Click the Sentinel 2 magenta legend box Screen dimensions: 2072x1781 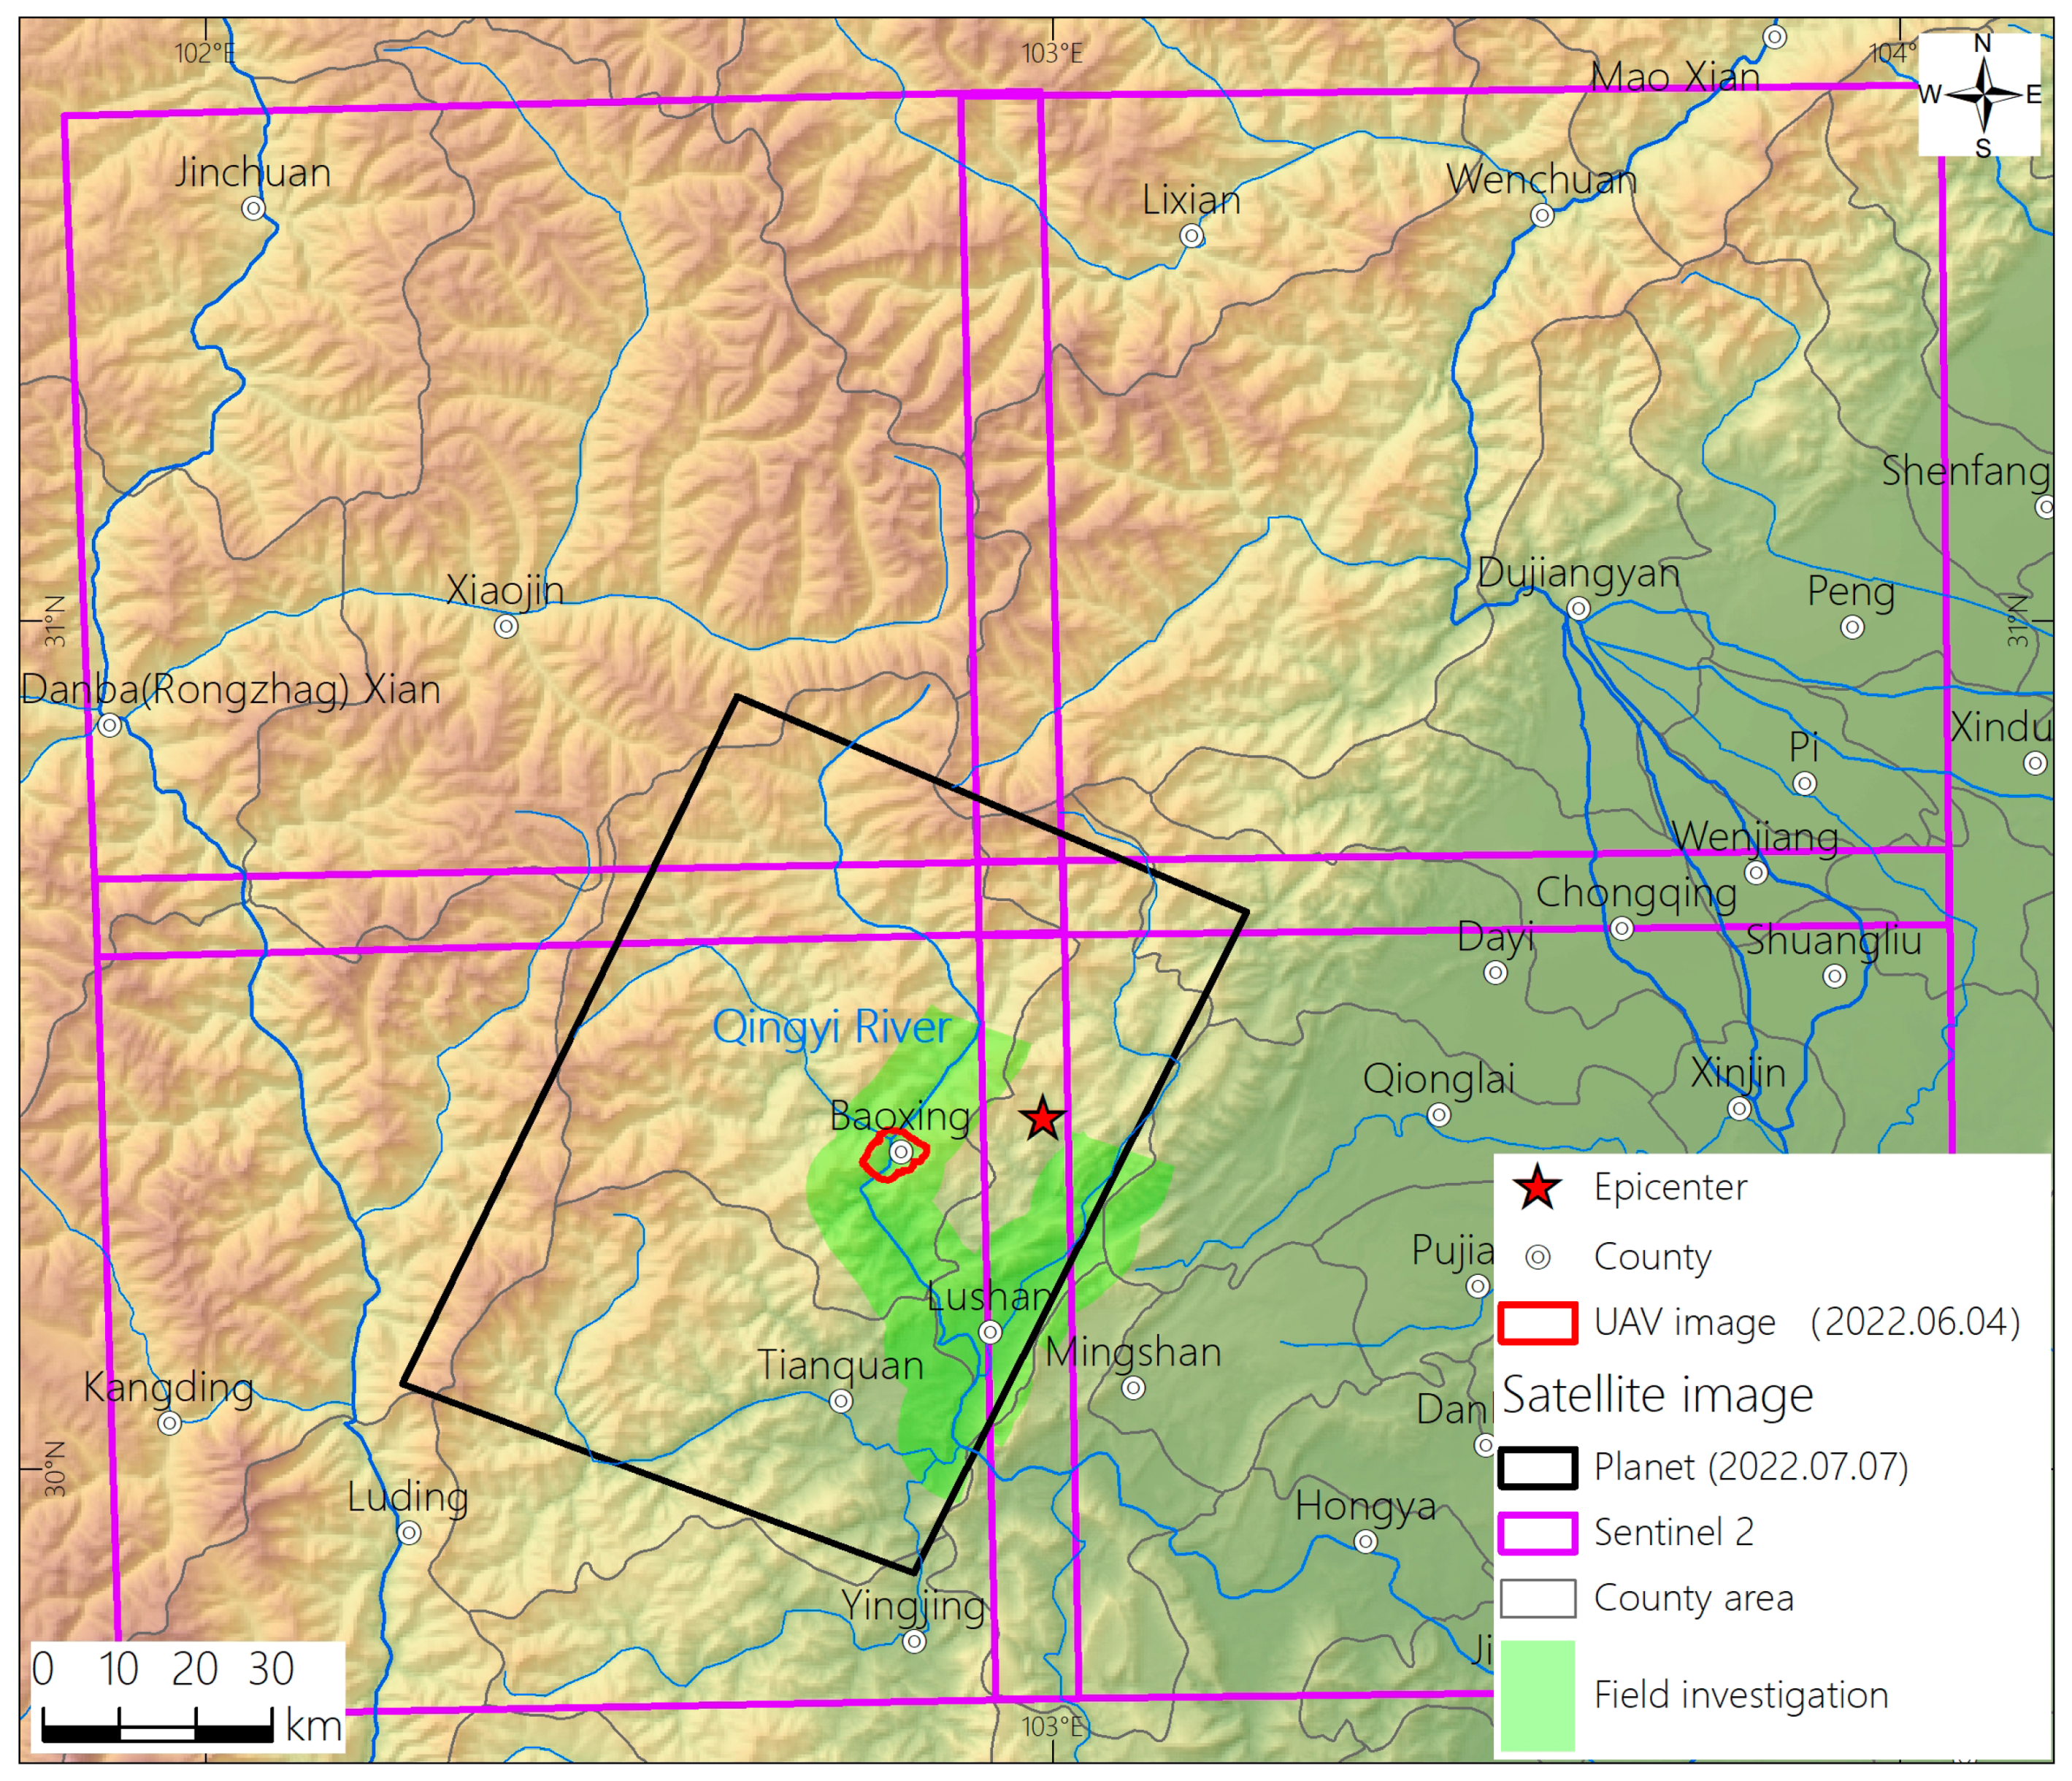pyautogui.click(x=1538, y=1533)
